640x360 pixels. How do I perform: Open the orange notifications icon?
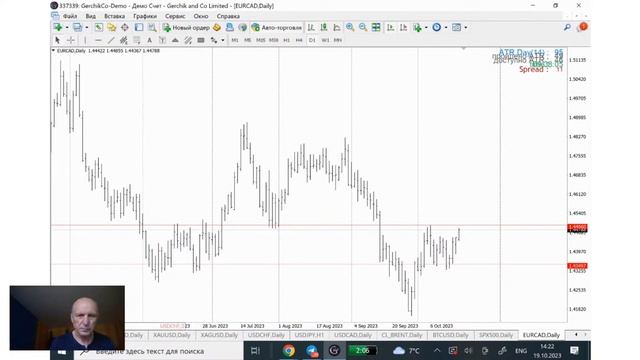pyautogui.click(x=583, y=27)
